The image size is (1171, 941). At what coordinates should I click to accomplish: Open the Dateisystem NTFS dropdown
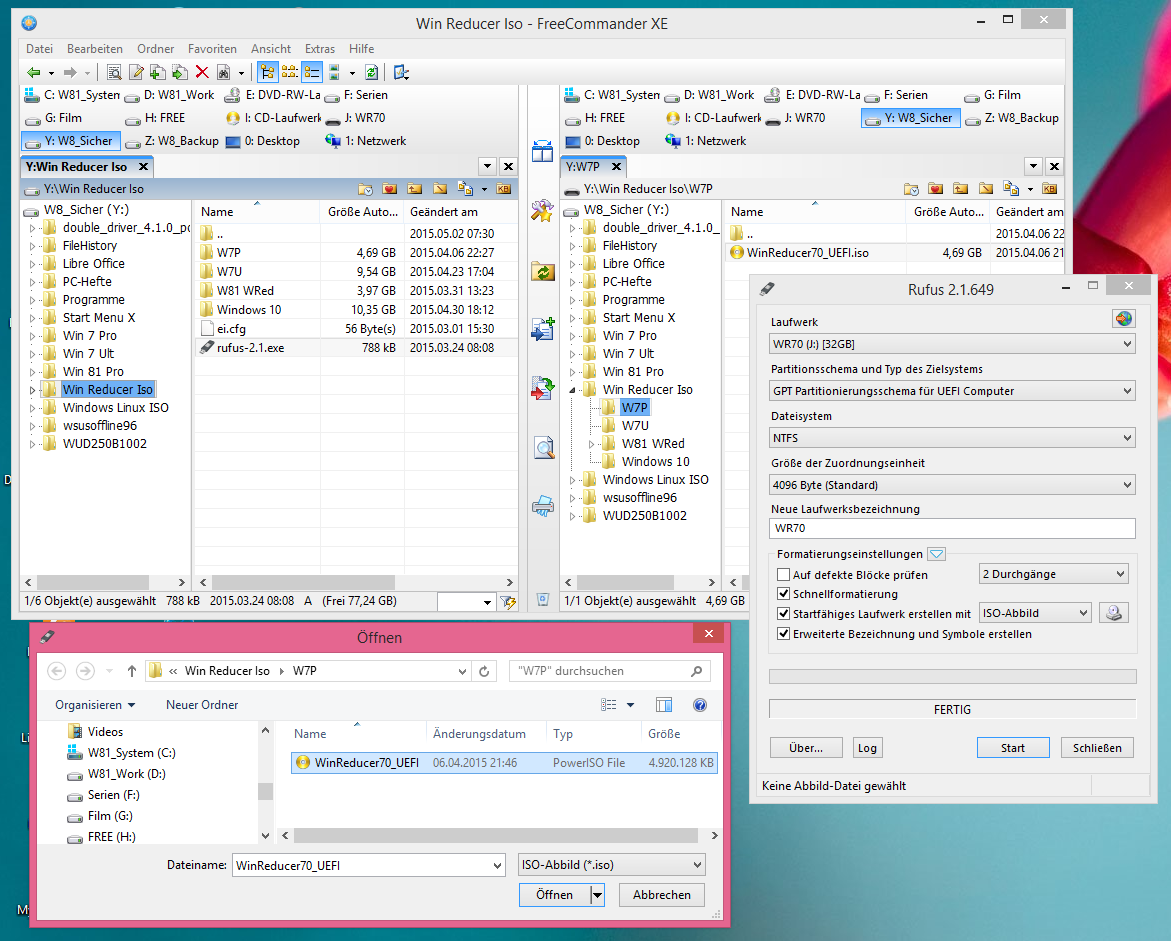click(952, 438)
